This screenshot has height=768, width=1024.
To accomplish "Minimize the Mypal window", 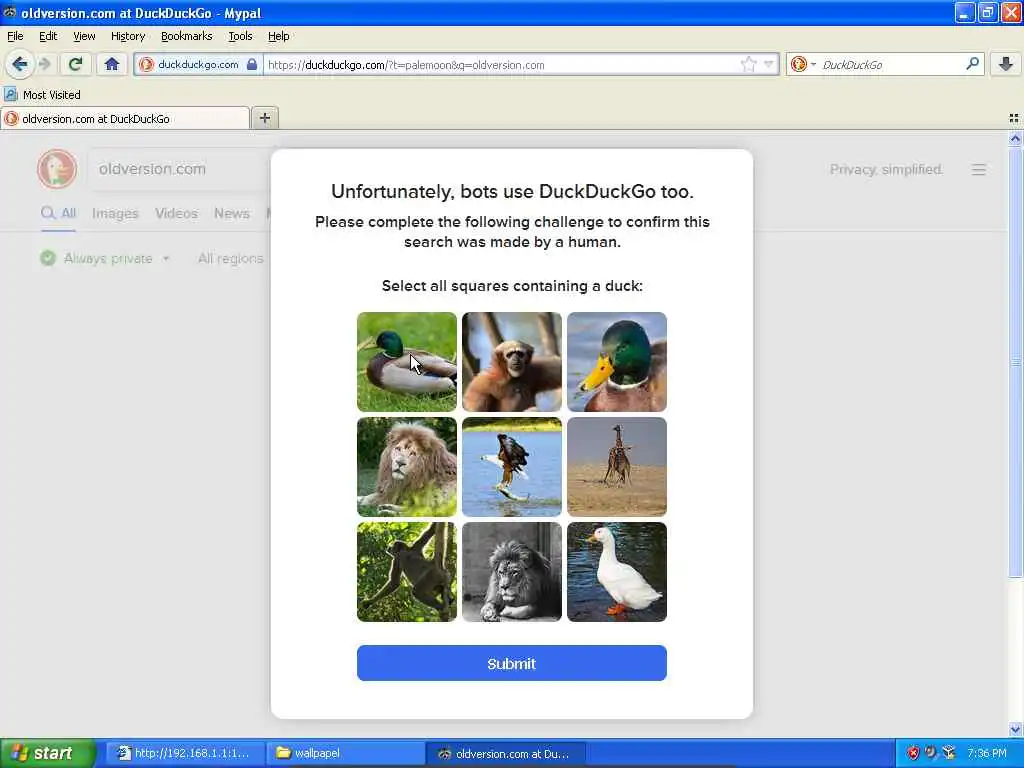I will (965, 12).
